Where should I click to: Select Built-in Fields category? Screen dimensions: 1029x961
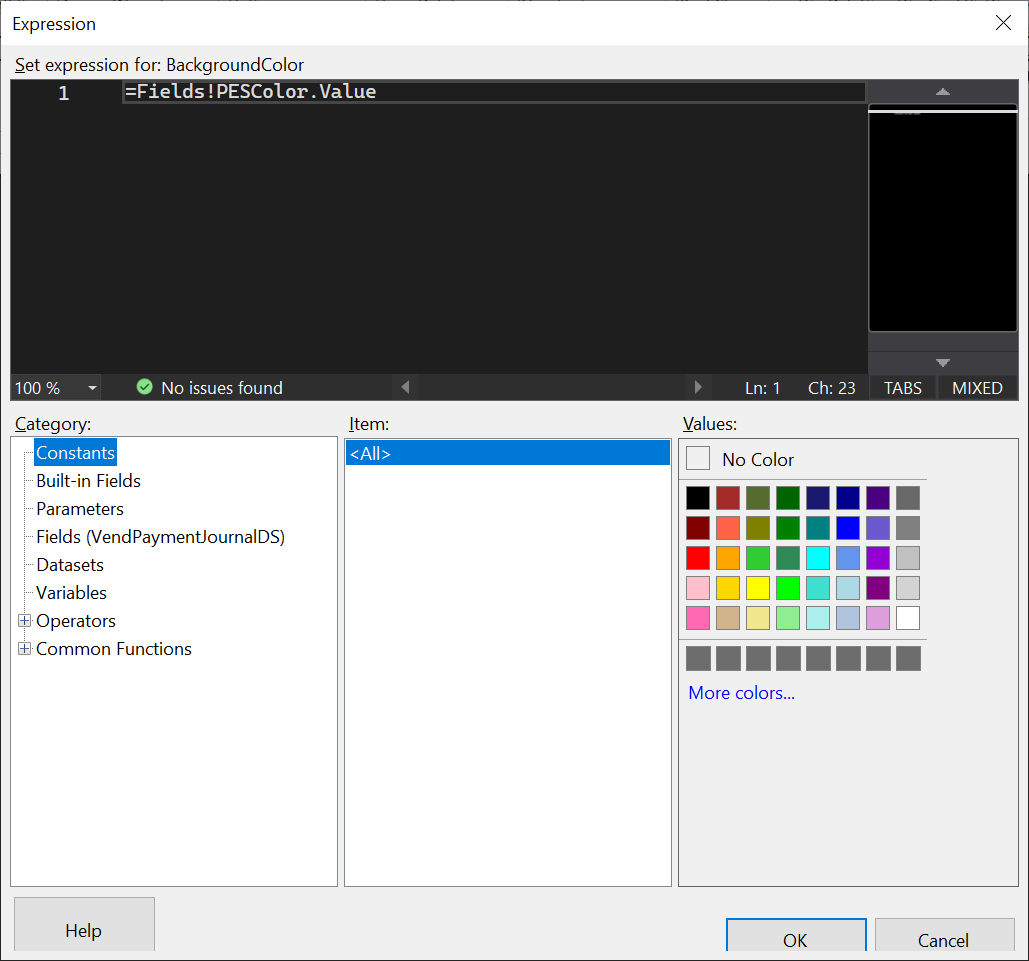tap(88, 481)
